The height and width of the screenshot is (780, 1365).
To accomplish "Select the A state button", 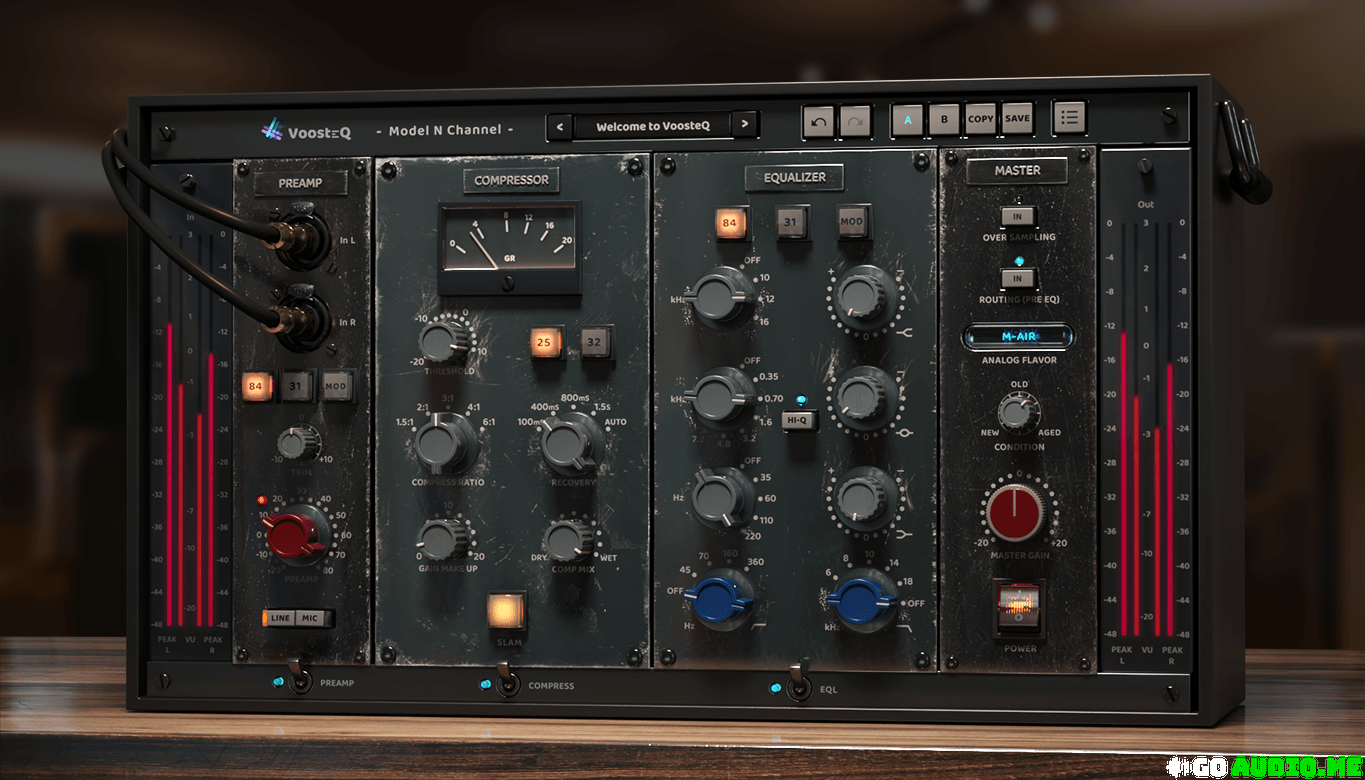I will (908, 119).
